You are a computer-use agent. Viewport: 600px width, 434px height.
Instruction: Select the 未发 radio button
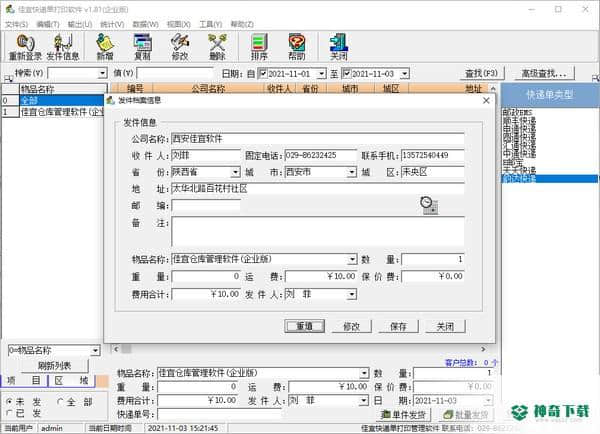pos(9,402)
